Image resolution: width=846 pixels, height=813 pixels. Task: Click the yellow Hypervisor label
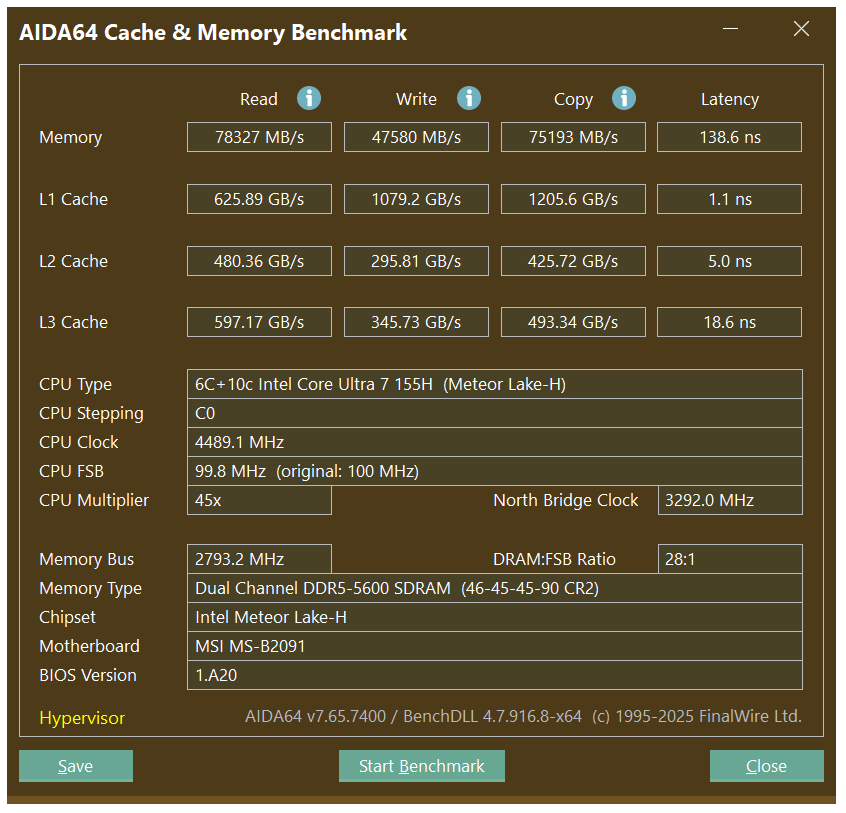pos(82,718)
